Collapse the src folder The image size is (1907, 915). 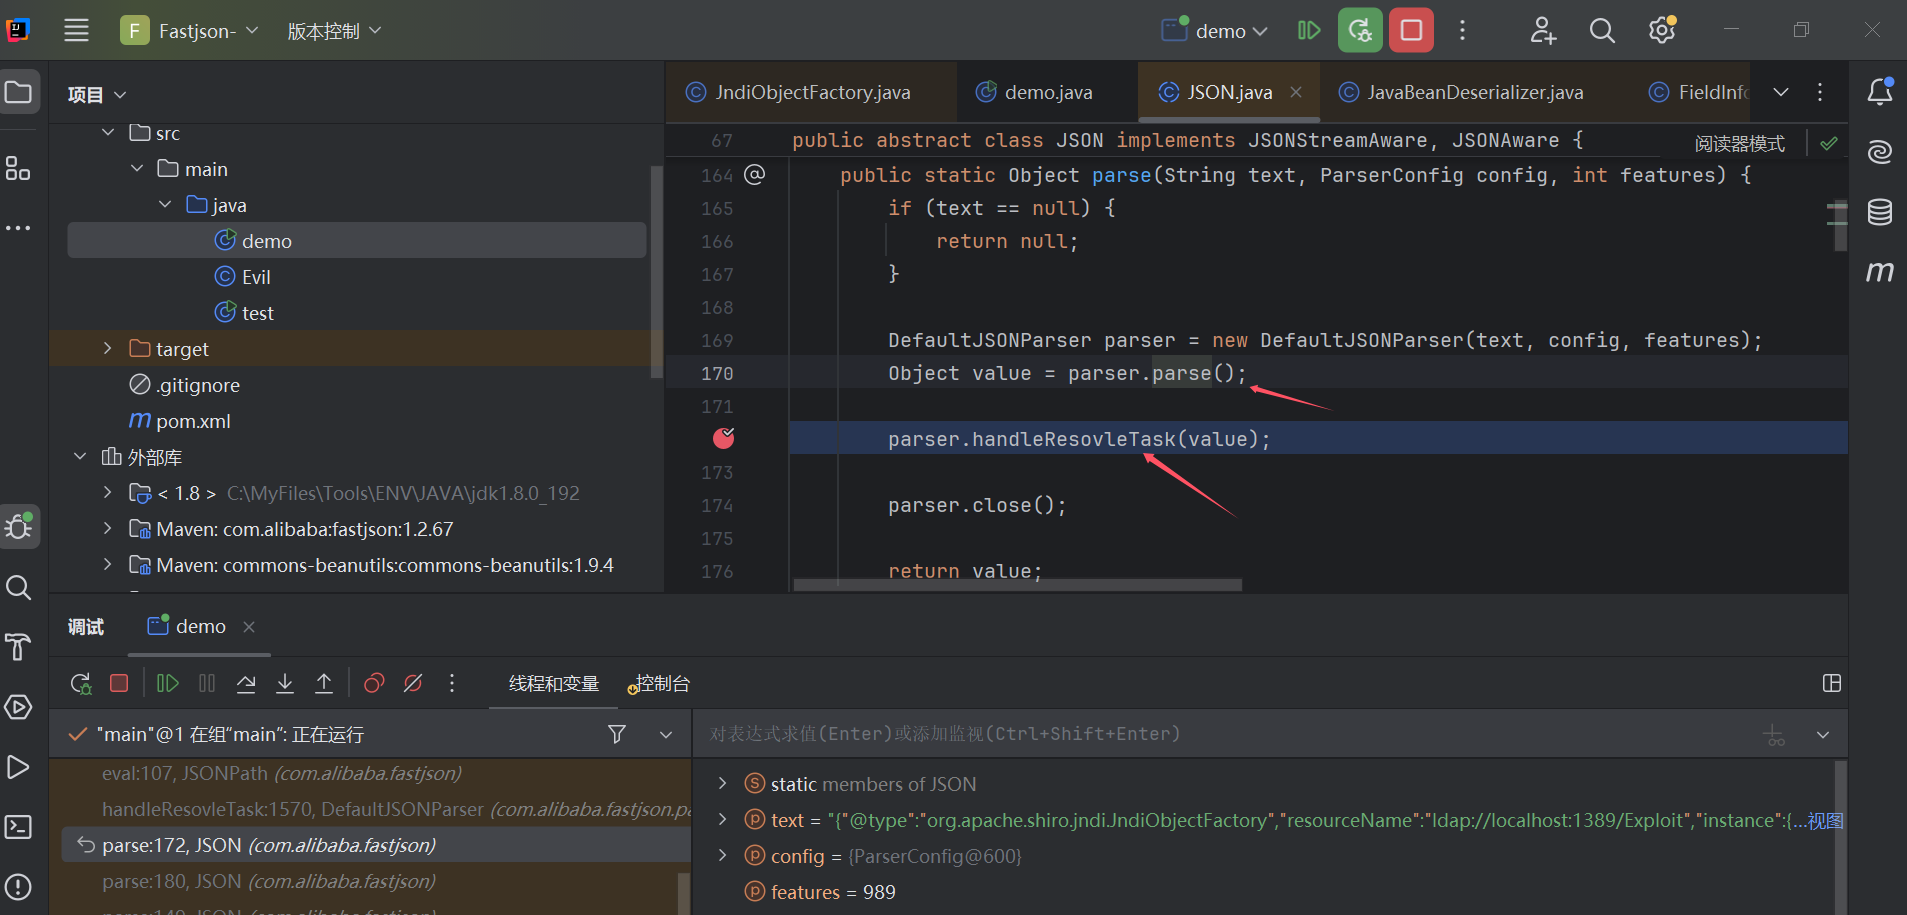tap(108, 132)
